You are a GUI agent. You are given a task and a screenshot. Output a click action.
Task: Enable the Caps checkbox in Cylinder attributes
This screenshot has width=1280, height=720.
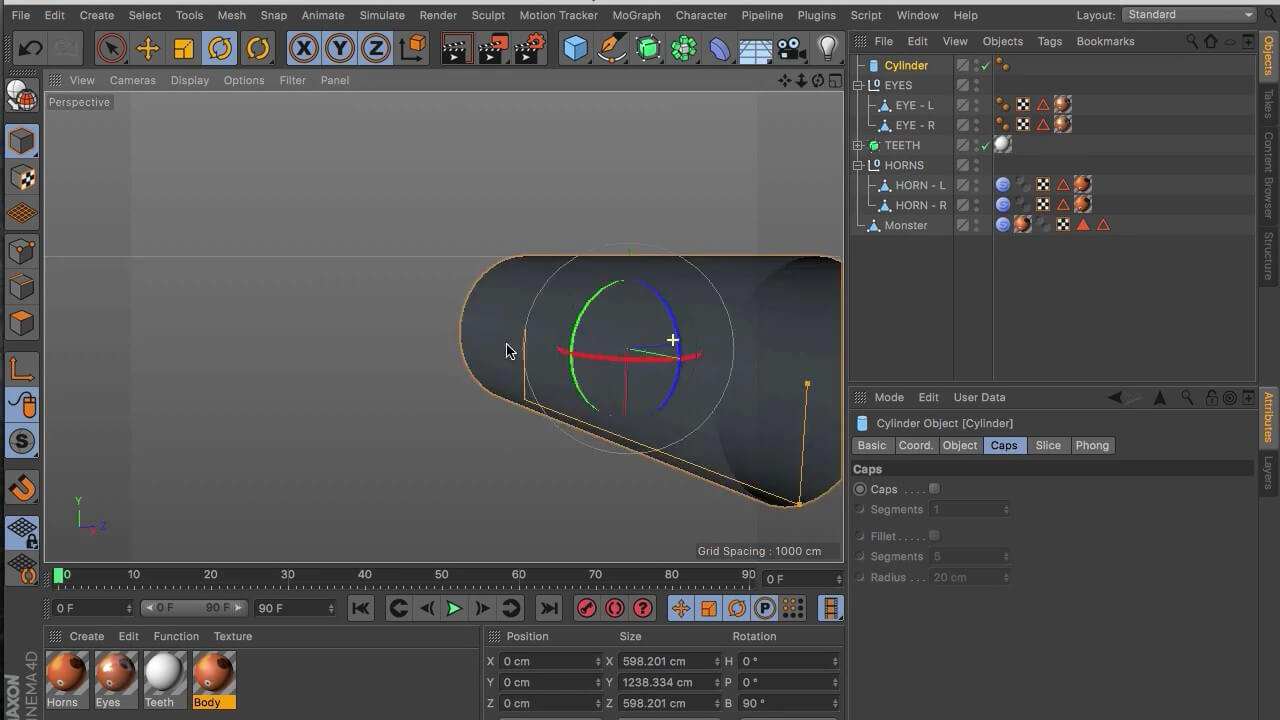coord(934,489)
